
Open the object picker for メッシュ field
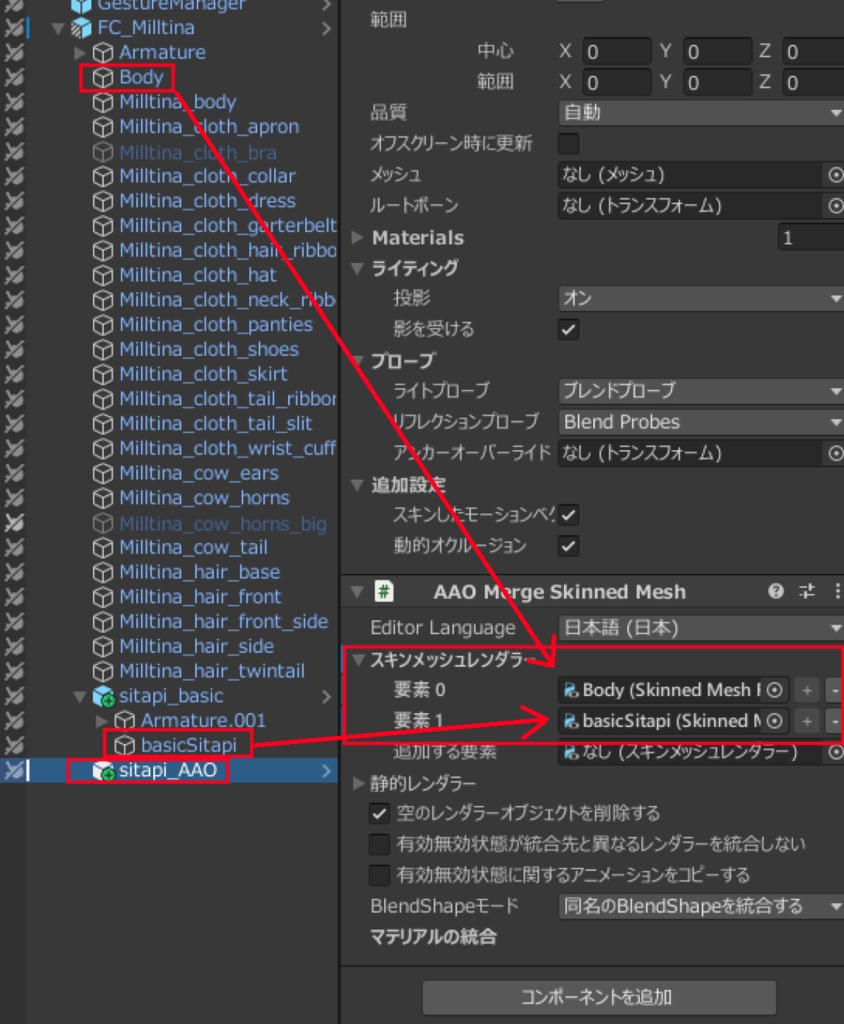point(835,174)
